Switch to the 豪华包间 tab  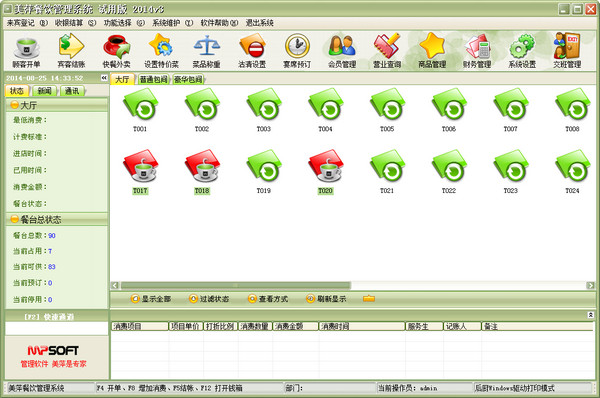[188, 79]
